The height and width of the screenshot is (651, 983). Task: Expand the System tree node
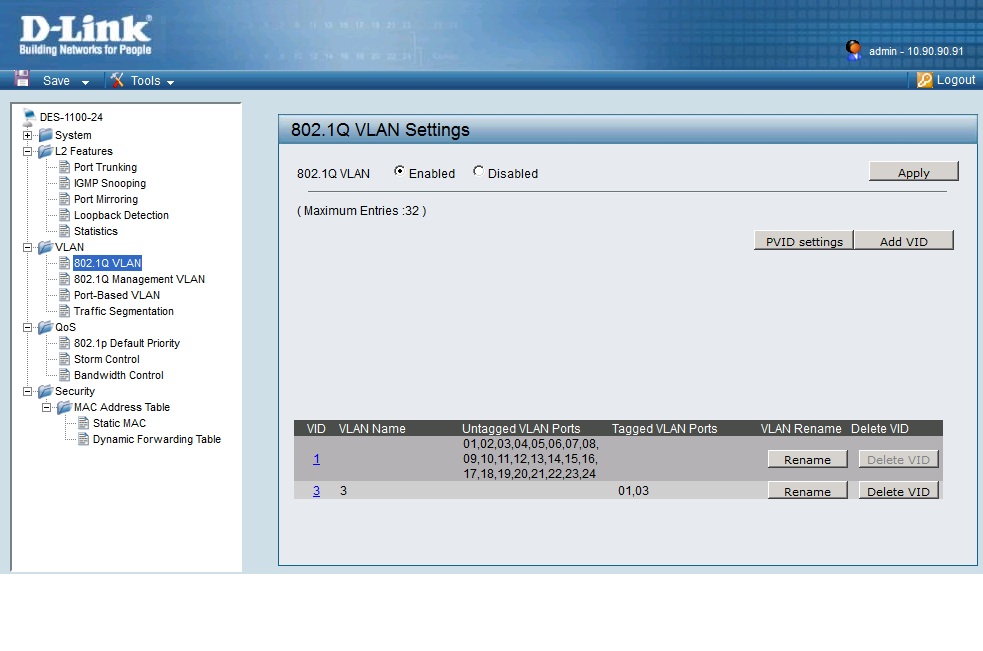point(28,135)
